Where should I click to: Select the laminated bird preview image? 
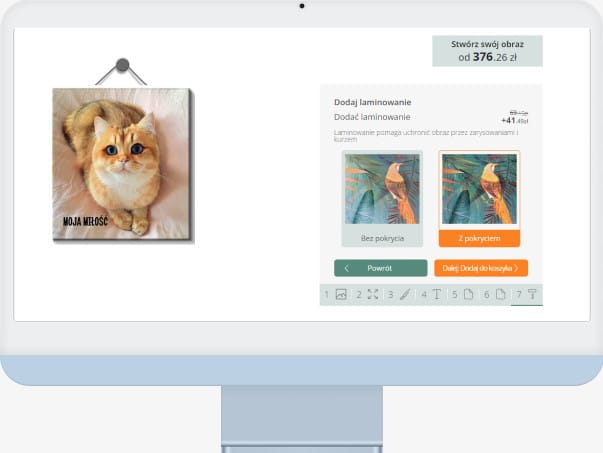[x=479, y=191]
